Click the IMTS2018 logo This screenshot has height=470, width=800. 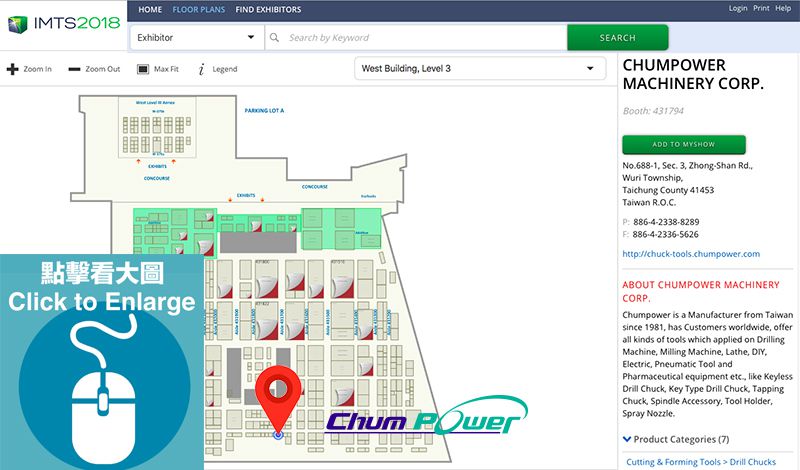(x=64, y=24)
